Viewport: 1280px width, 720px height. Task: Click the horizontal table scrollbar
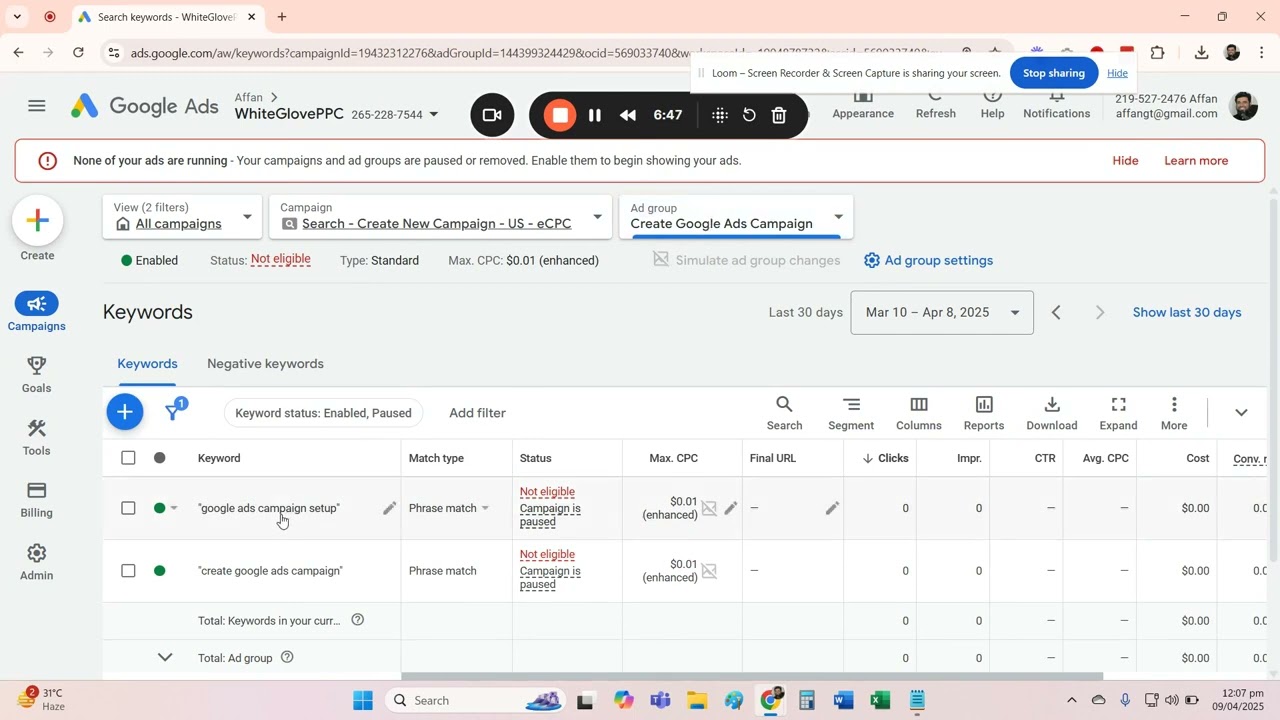tap(751, 677)
